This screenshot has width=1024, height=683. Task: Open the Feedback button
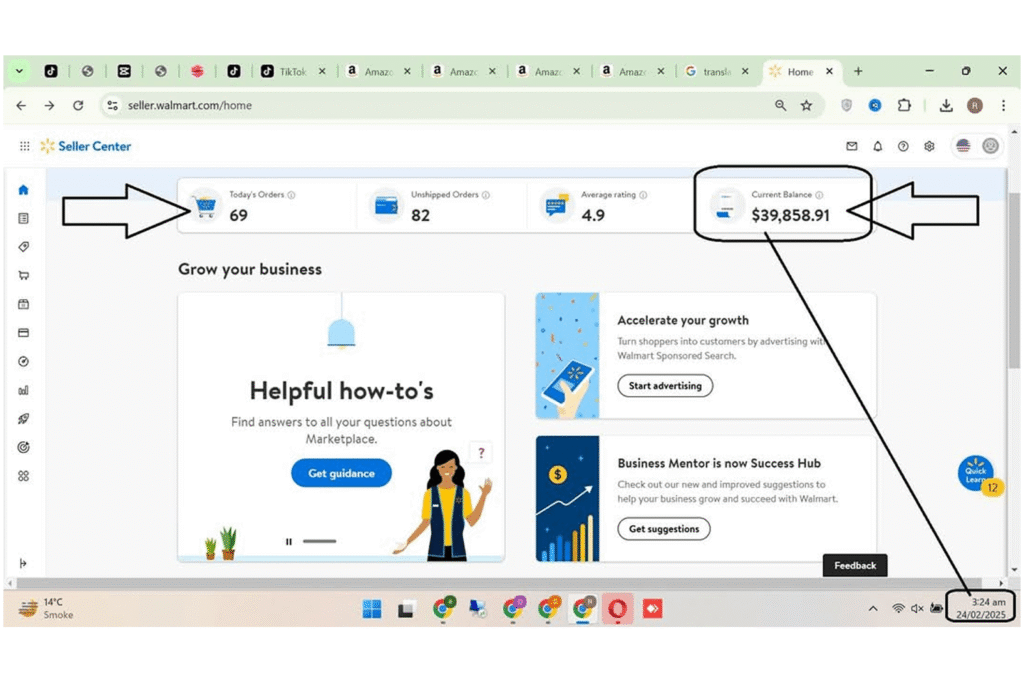point(855,565)
